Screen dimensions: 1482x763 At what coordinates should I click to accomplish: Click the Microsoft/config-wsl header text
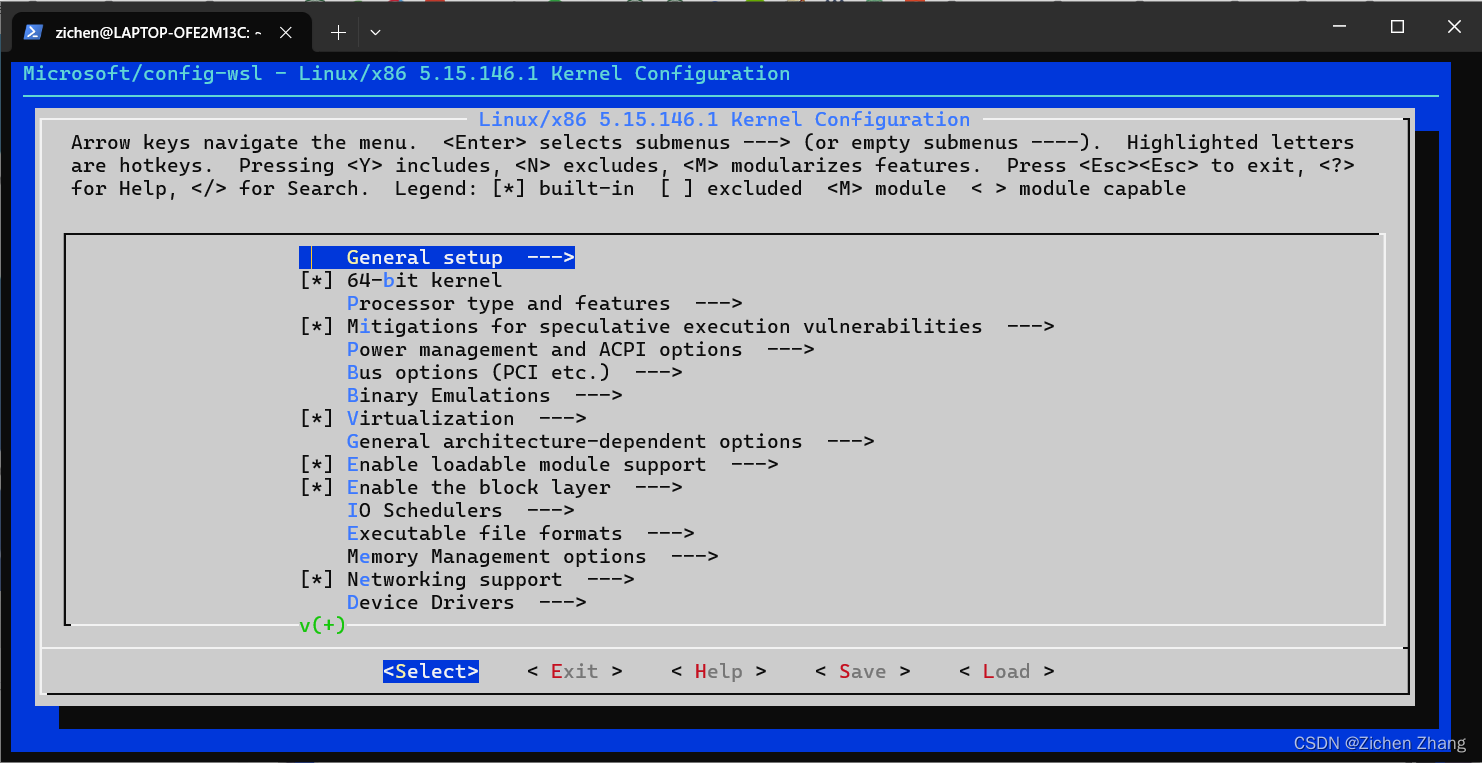(142, 73)
